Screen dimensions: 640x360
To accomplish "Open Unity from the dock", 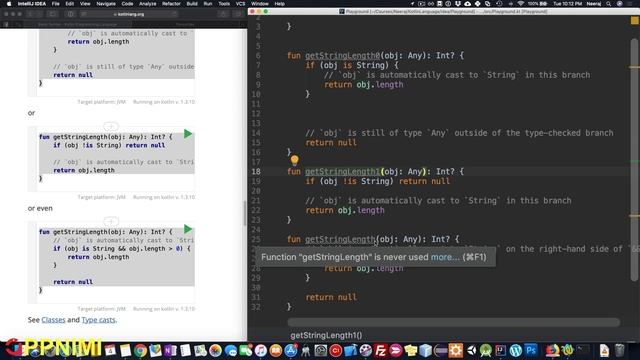I will (x=471, y=350).
